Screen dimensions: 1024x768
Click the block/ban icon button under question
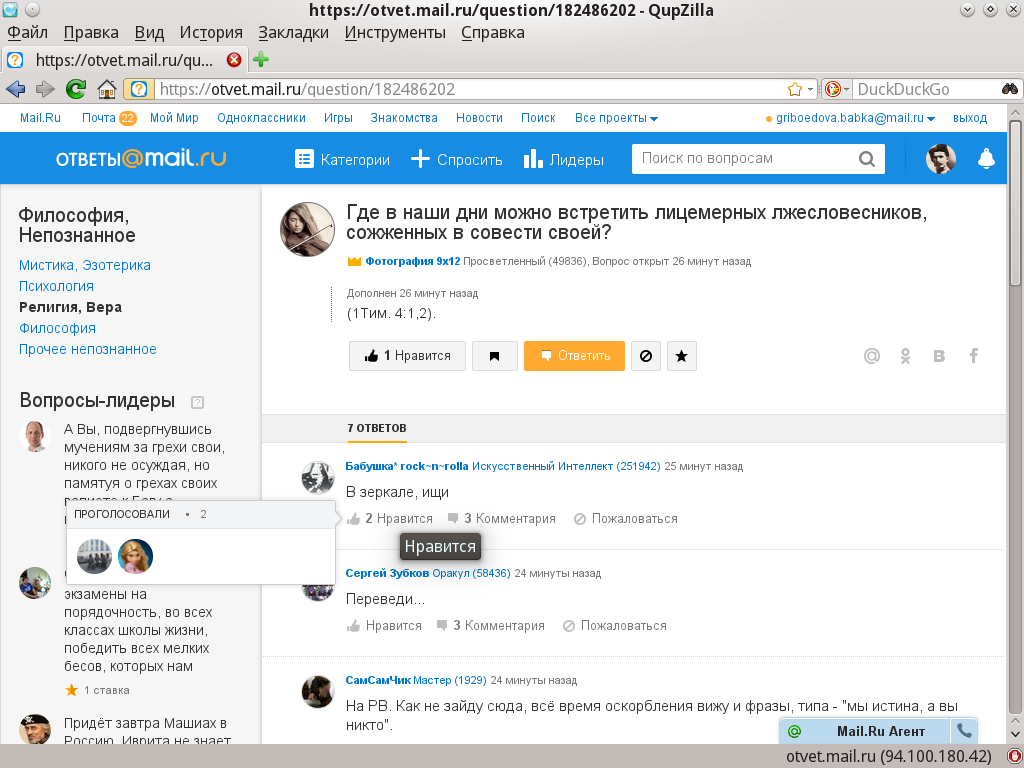[646, 356]
